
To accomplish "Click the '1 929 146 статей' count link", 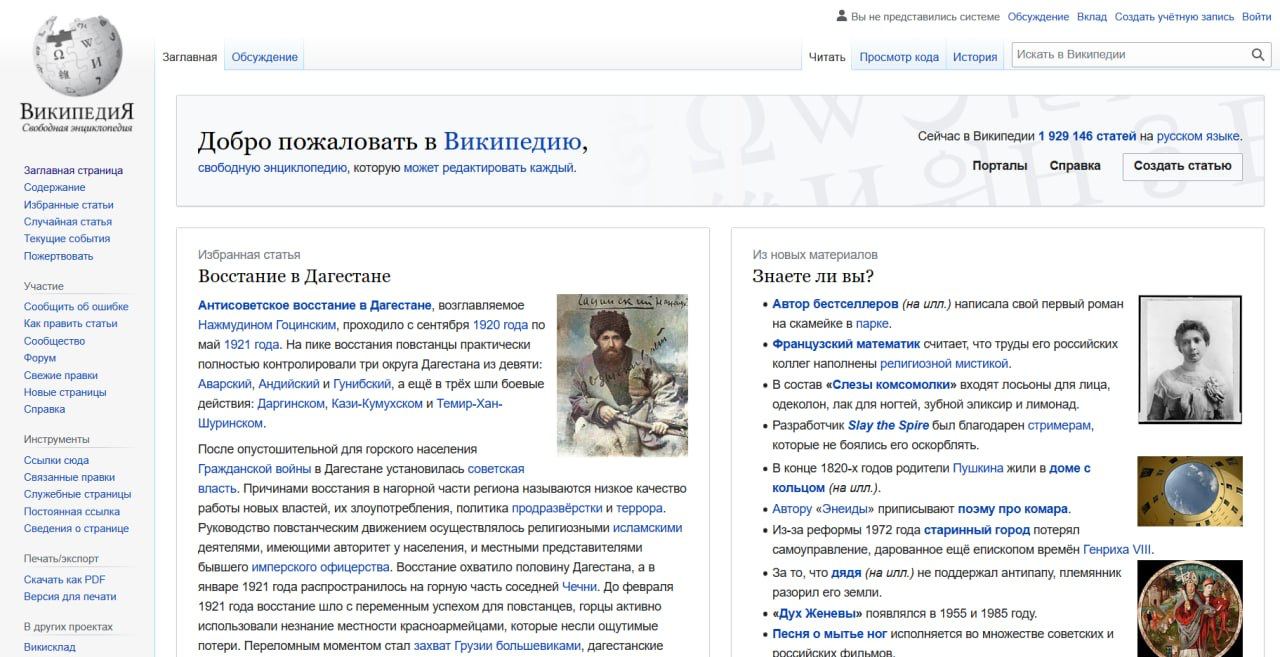I will coord(1087,136).
